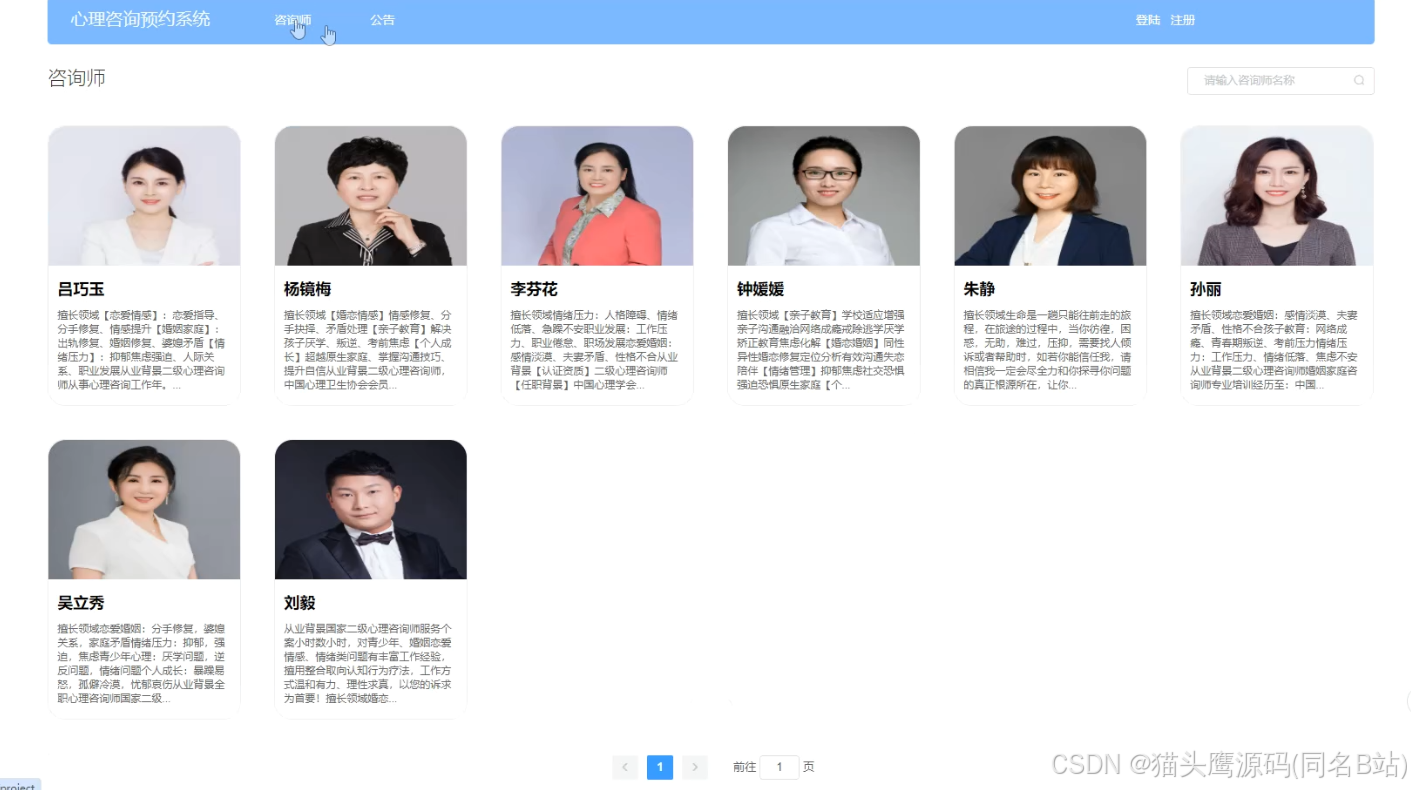Image resolution: width=1411 pixels, height=790 pixels.
Task: Click the search magnifier icon in counselor search box
Action: pyautogui.click(x=1358, y=81)
